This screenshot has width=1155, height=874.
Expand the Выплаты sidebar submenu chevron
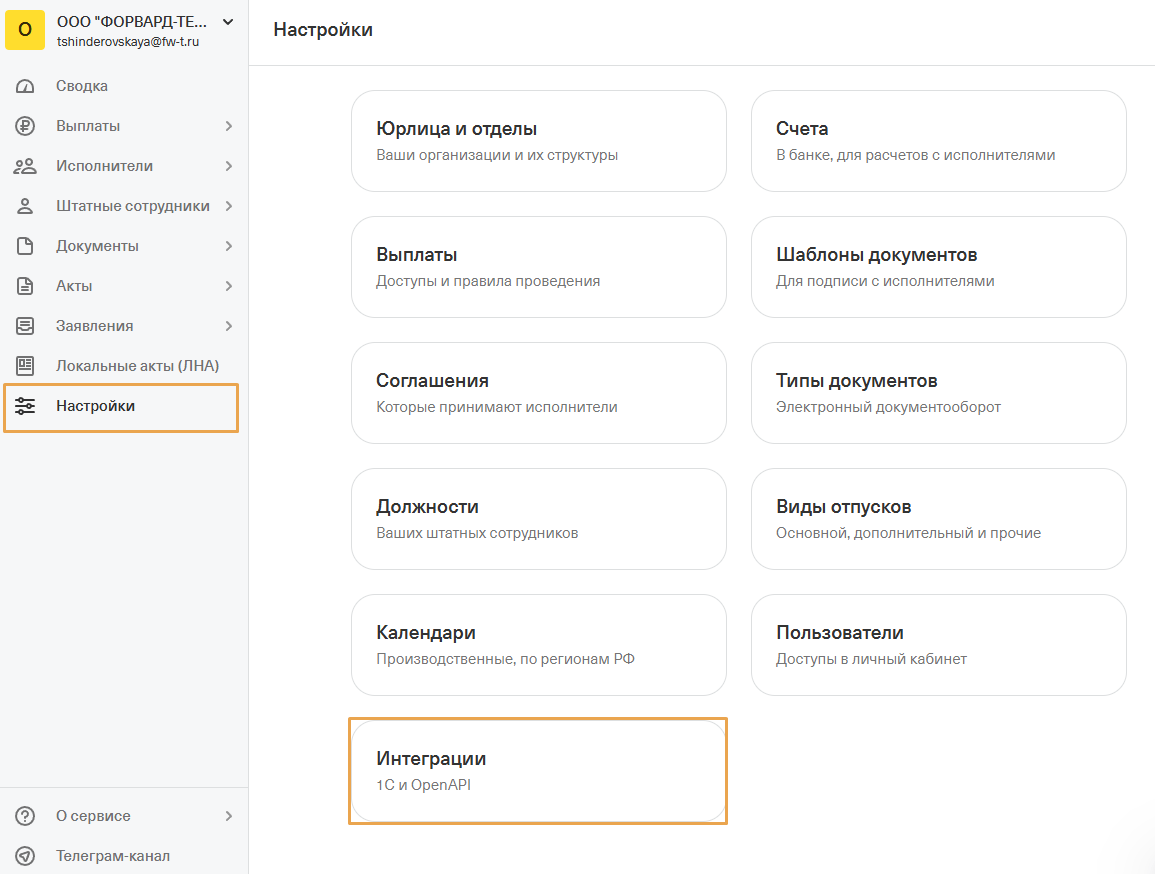point(229,126)
